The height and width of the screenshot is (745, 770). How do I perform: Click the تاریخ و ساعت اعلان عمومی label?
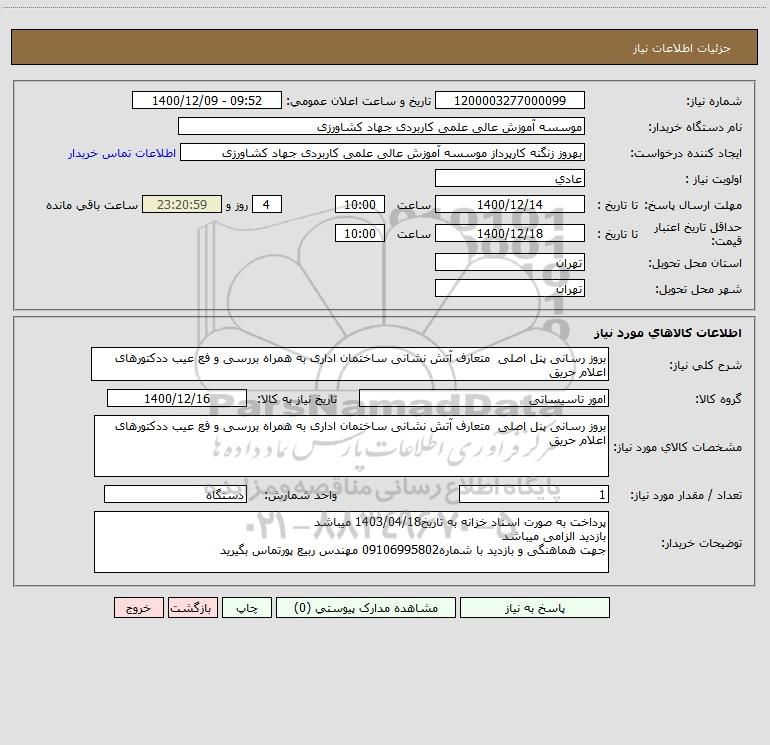pyautogui.click(x=359, y=101)
